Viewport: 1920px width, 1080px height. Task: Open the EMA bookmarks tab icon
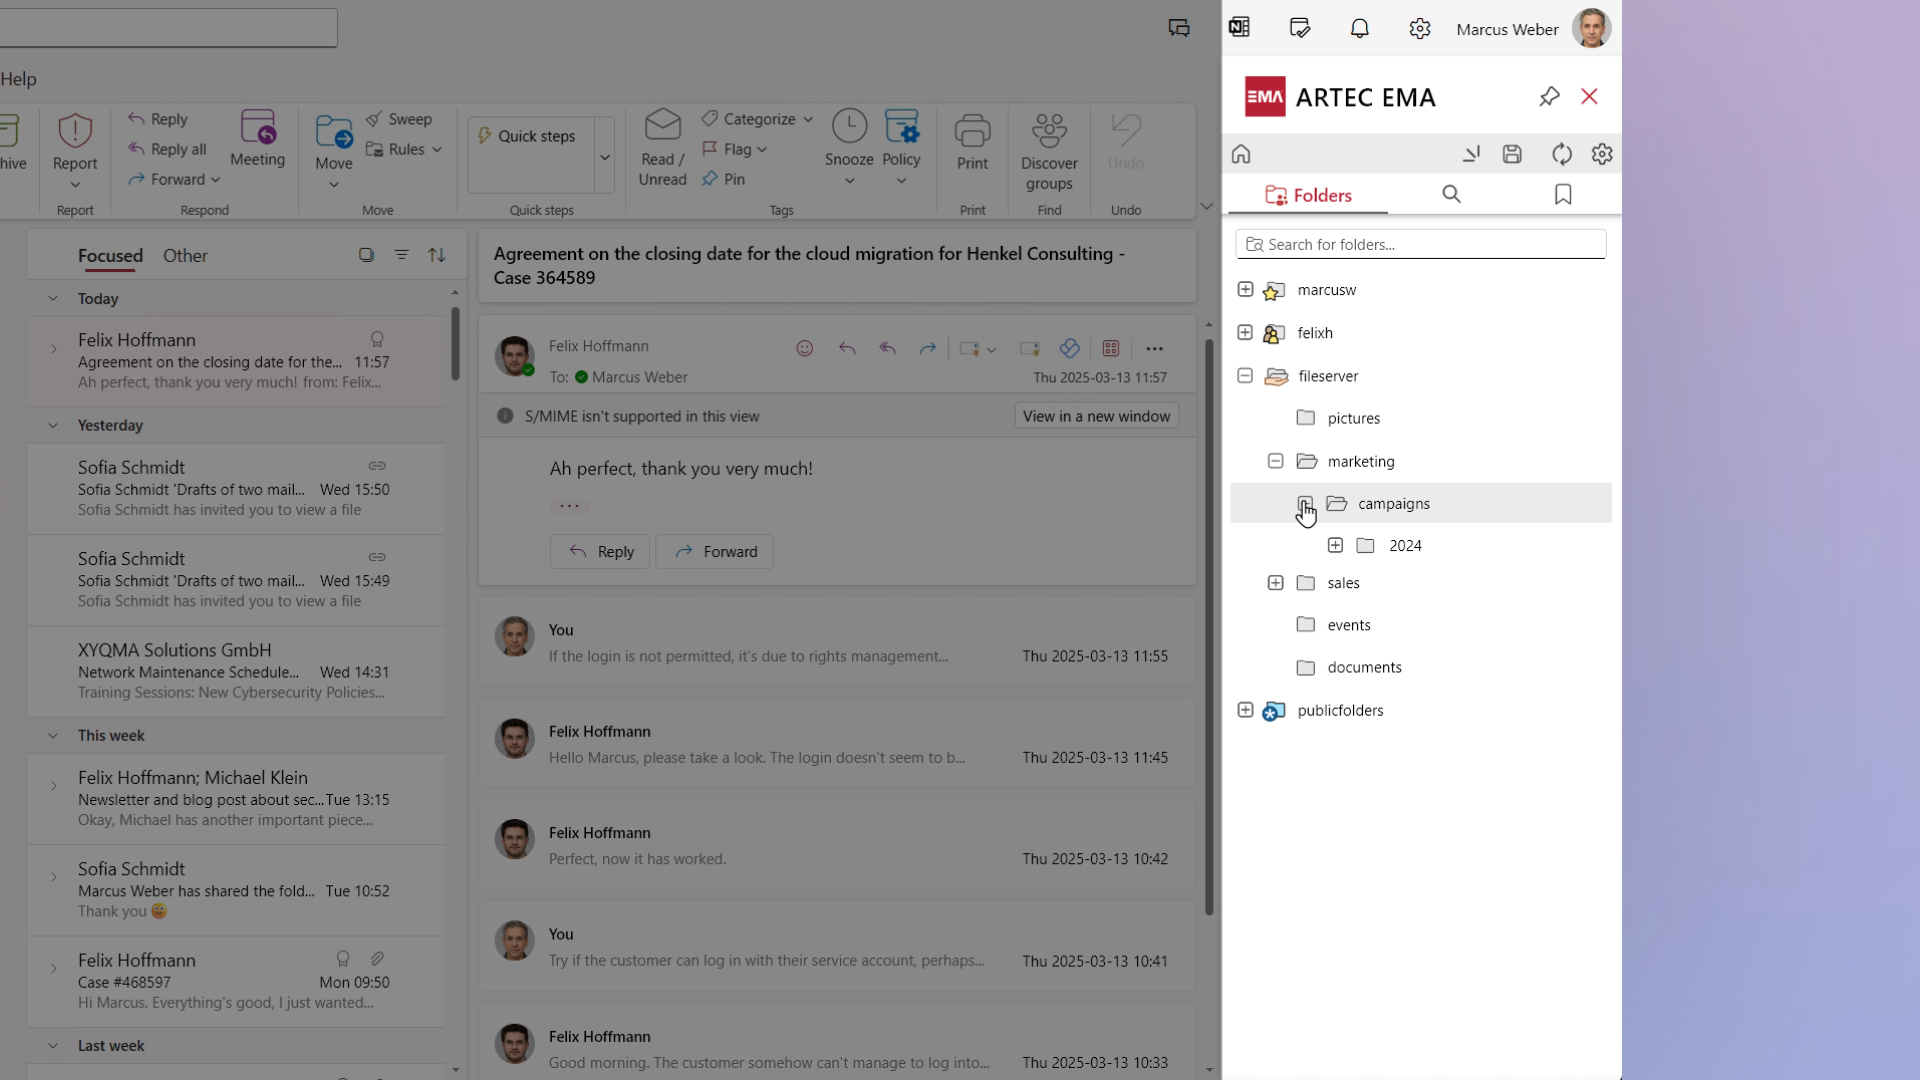point(1563,194)
